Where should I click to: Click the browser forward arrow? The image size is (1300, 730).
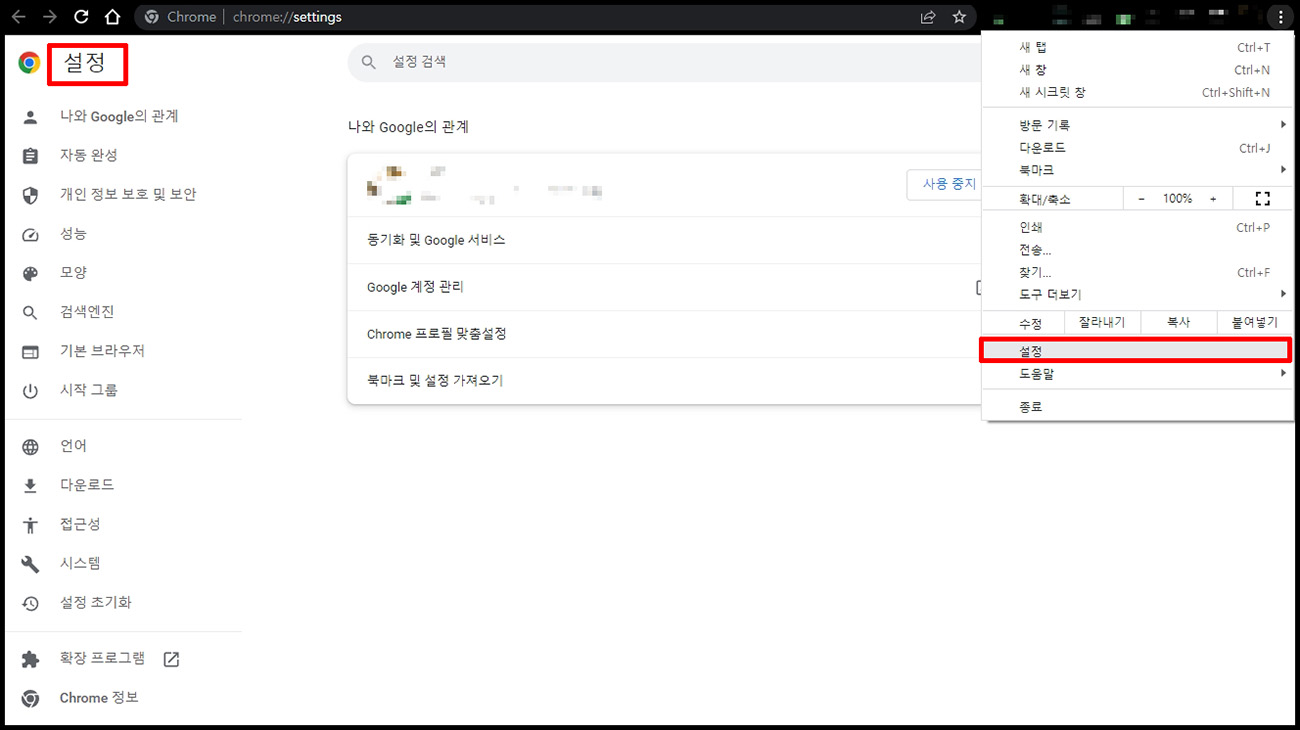click(x=50, y=17)
